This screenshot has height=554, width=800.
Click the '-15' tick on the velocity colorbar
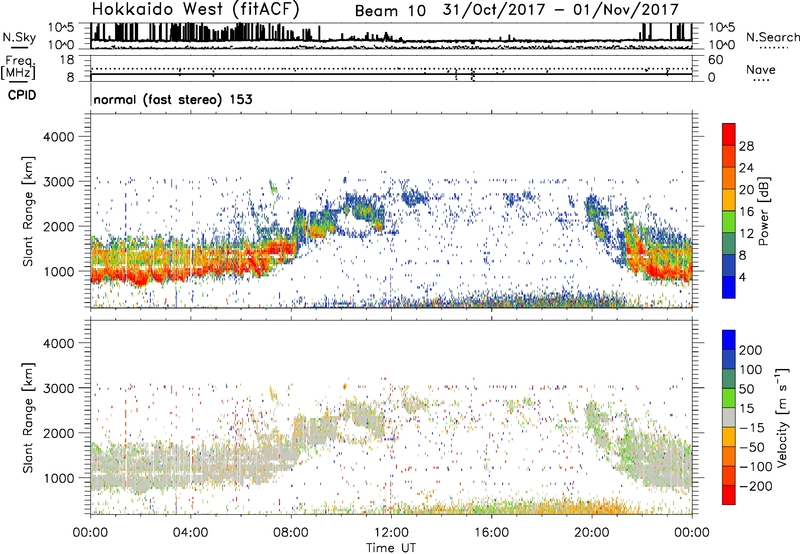[752, 428]
